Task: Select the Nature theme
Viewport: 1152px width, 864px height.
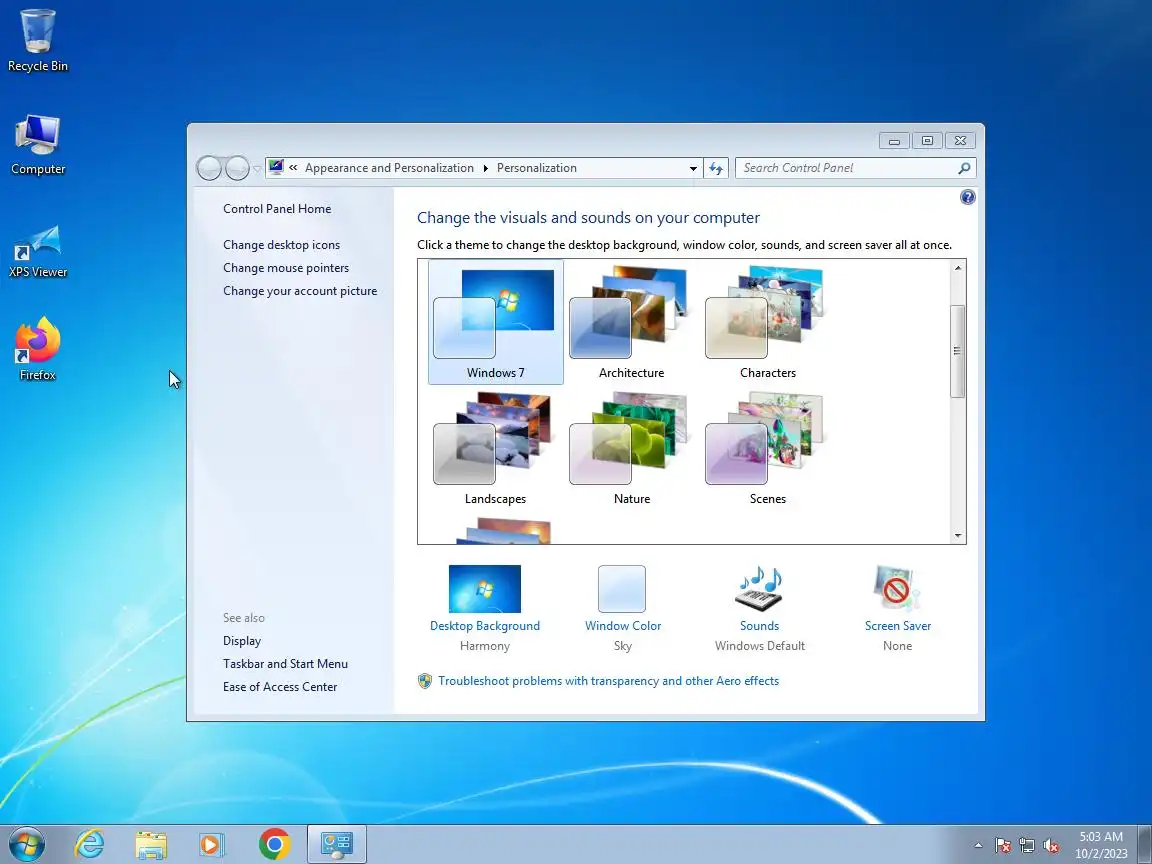Action: tap(631, 448)
